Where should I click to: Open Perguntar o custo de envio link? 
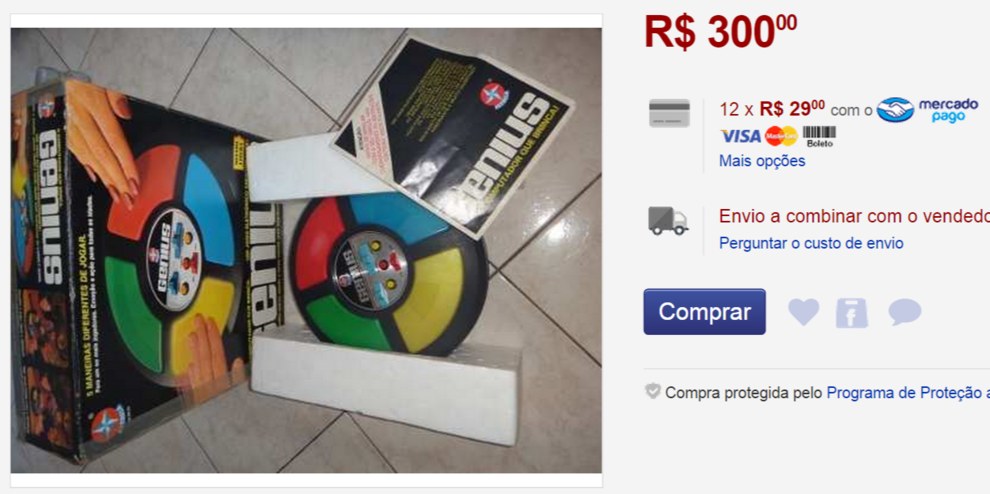[811, 243]
